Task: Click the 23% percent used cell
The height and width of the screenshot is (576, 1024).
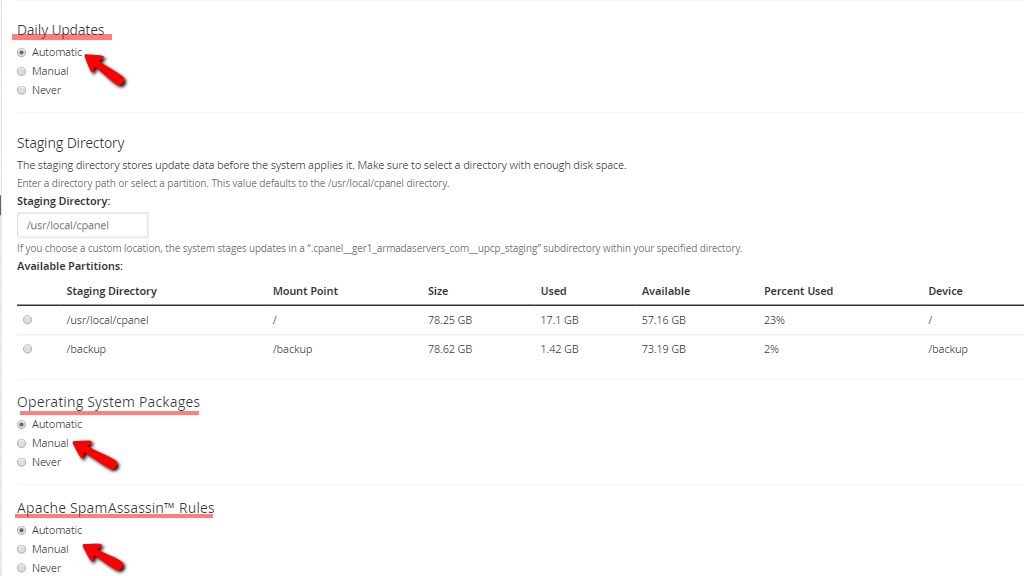Action: point(775,320)
